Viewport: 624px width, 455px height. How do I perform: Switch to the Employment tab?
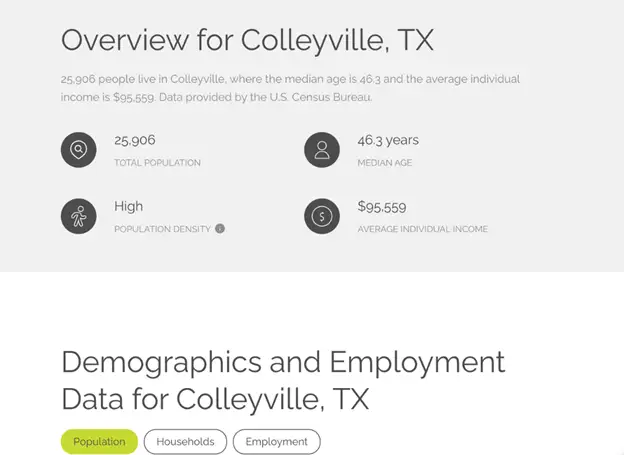coord(277,441)
